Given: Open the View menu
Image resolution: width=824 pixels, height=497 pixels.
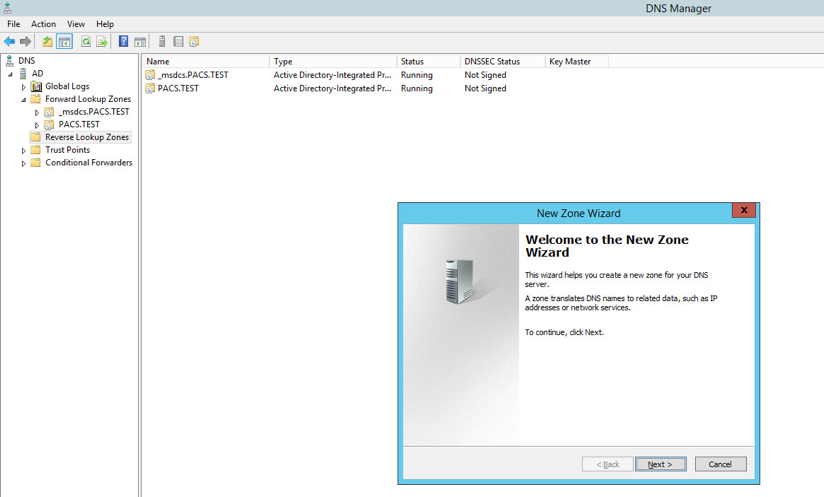Looking at the screenshot, I should click(x=76, y=24).
